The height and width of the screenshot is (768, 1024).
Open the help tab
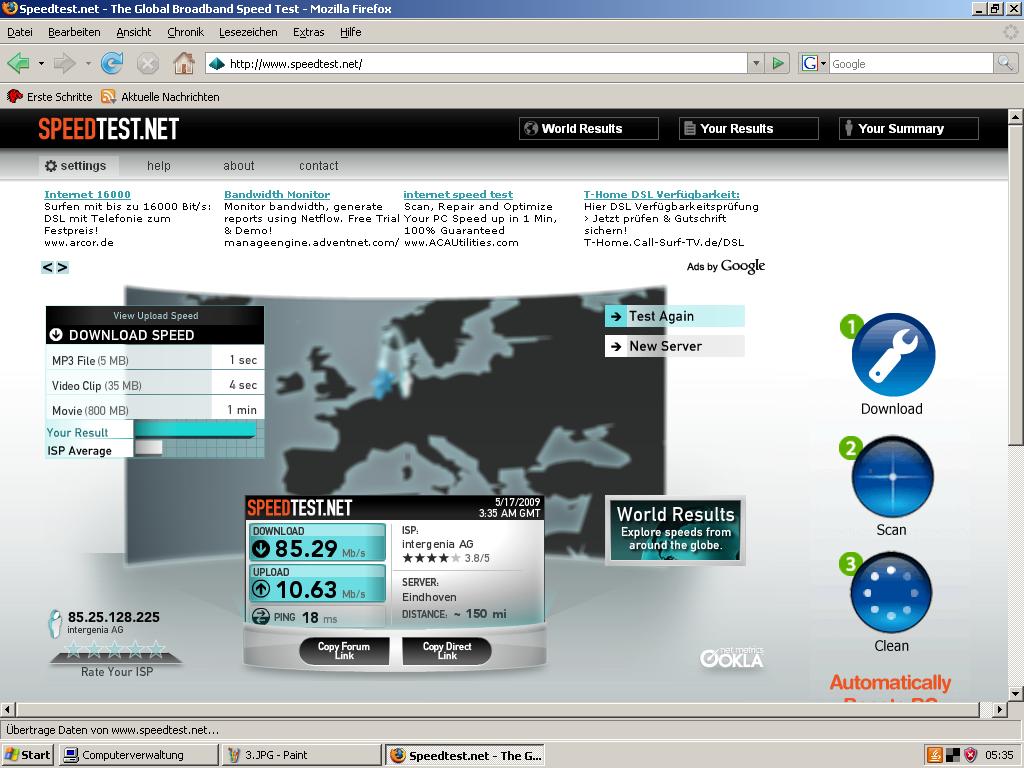[159, 166]
